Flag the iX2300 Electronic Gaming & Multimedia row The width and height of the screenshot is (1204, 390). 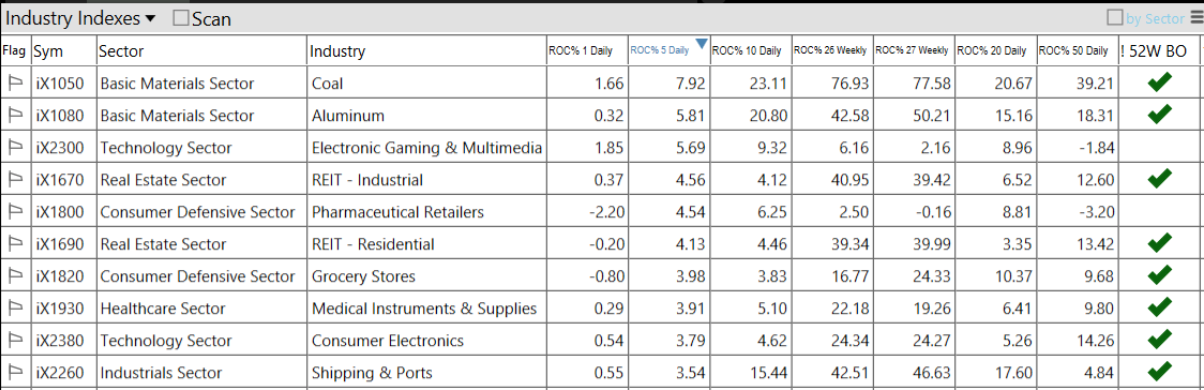pyautogui.click(x=15, y=148)
